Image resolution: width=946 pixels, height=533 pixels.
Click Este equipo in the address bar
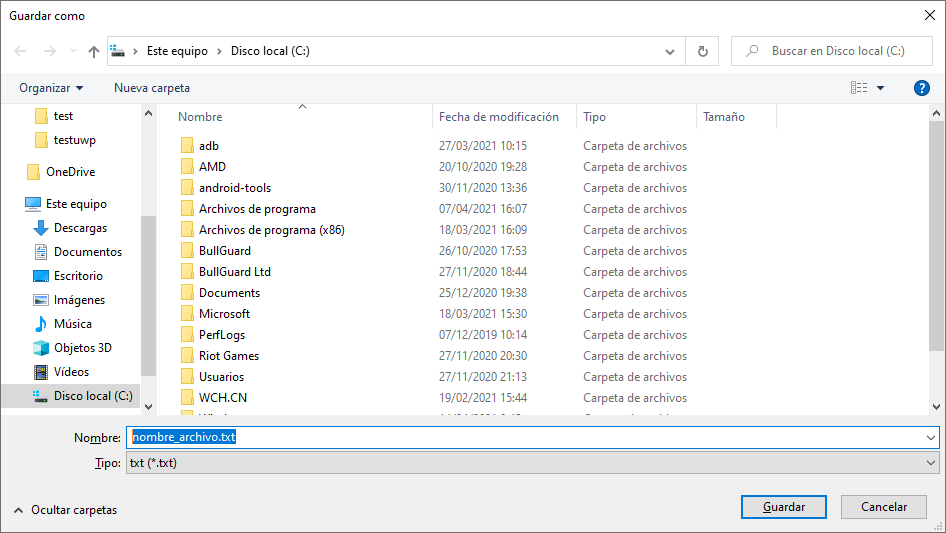pyautogui.click(x=177, y=51)
